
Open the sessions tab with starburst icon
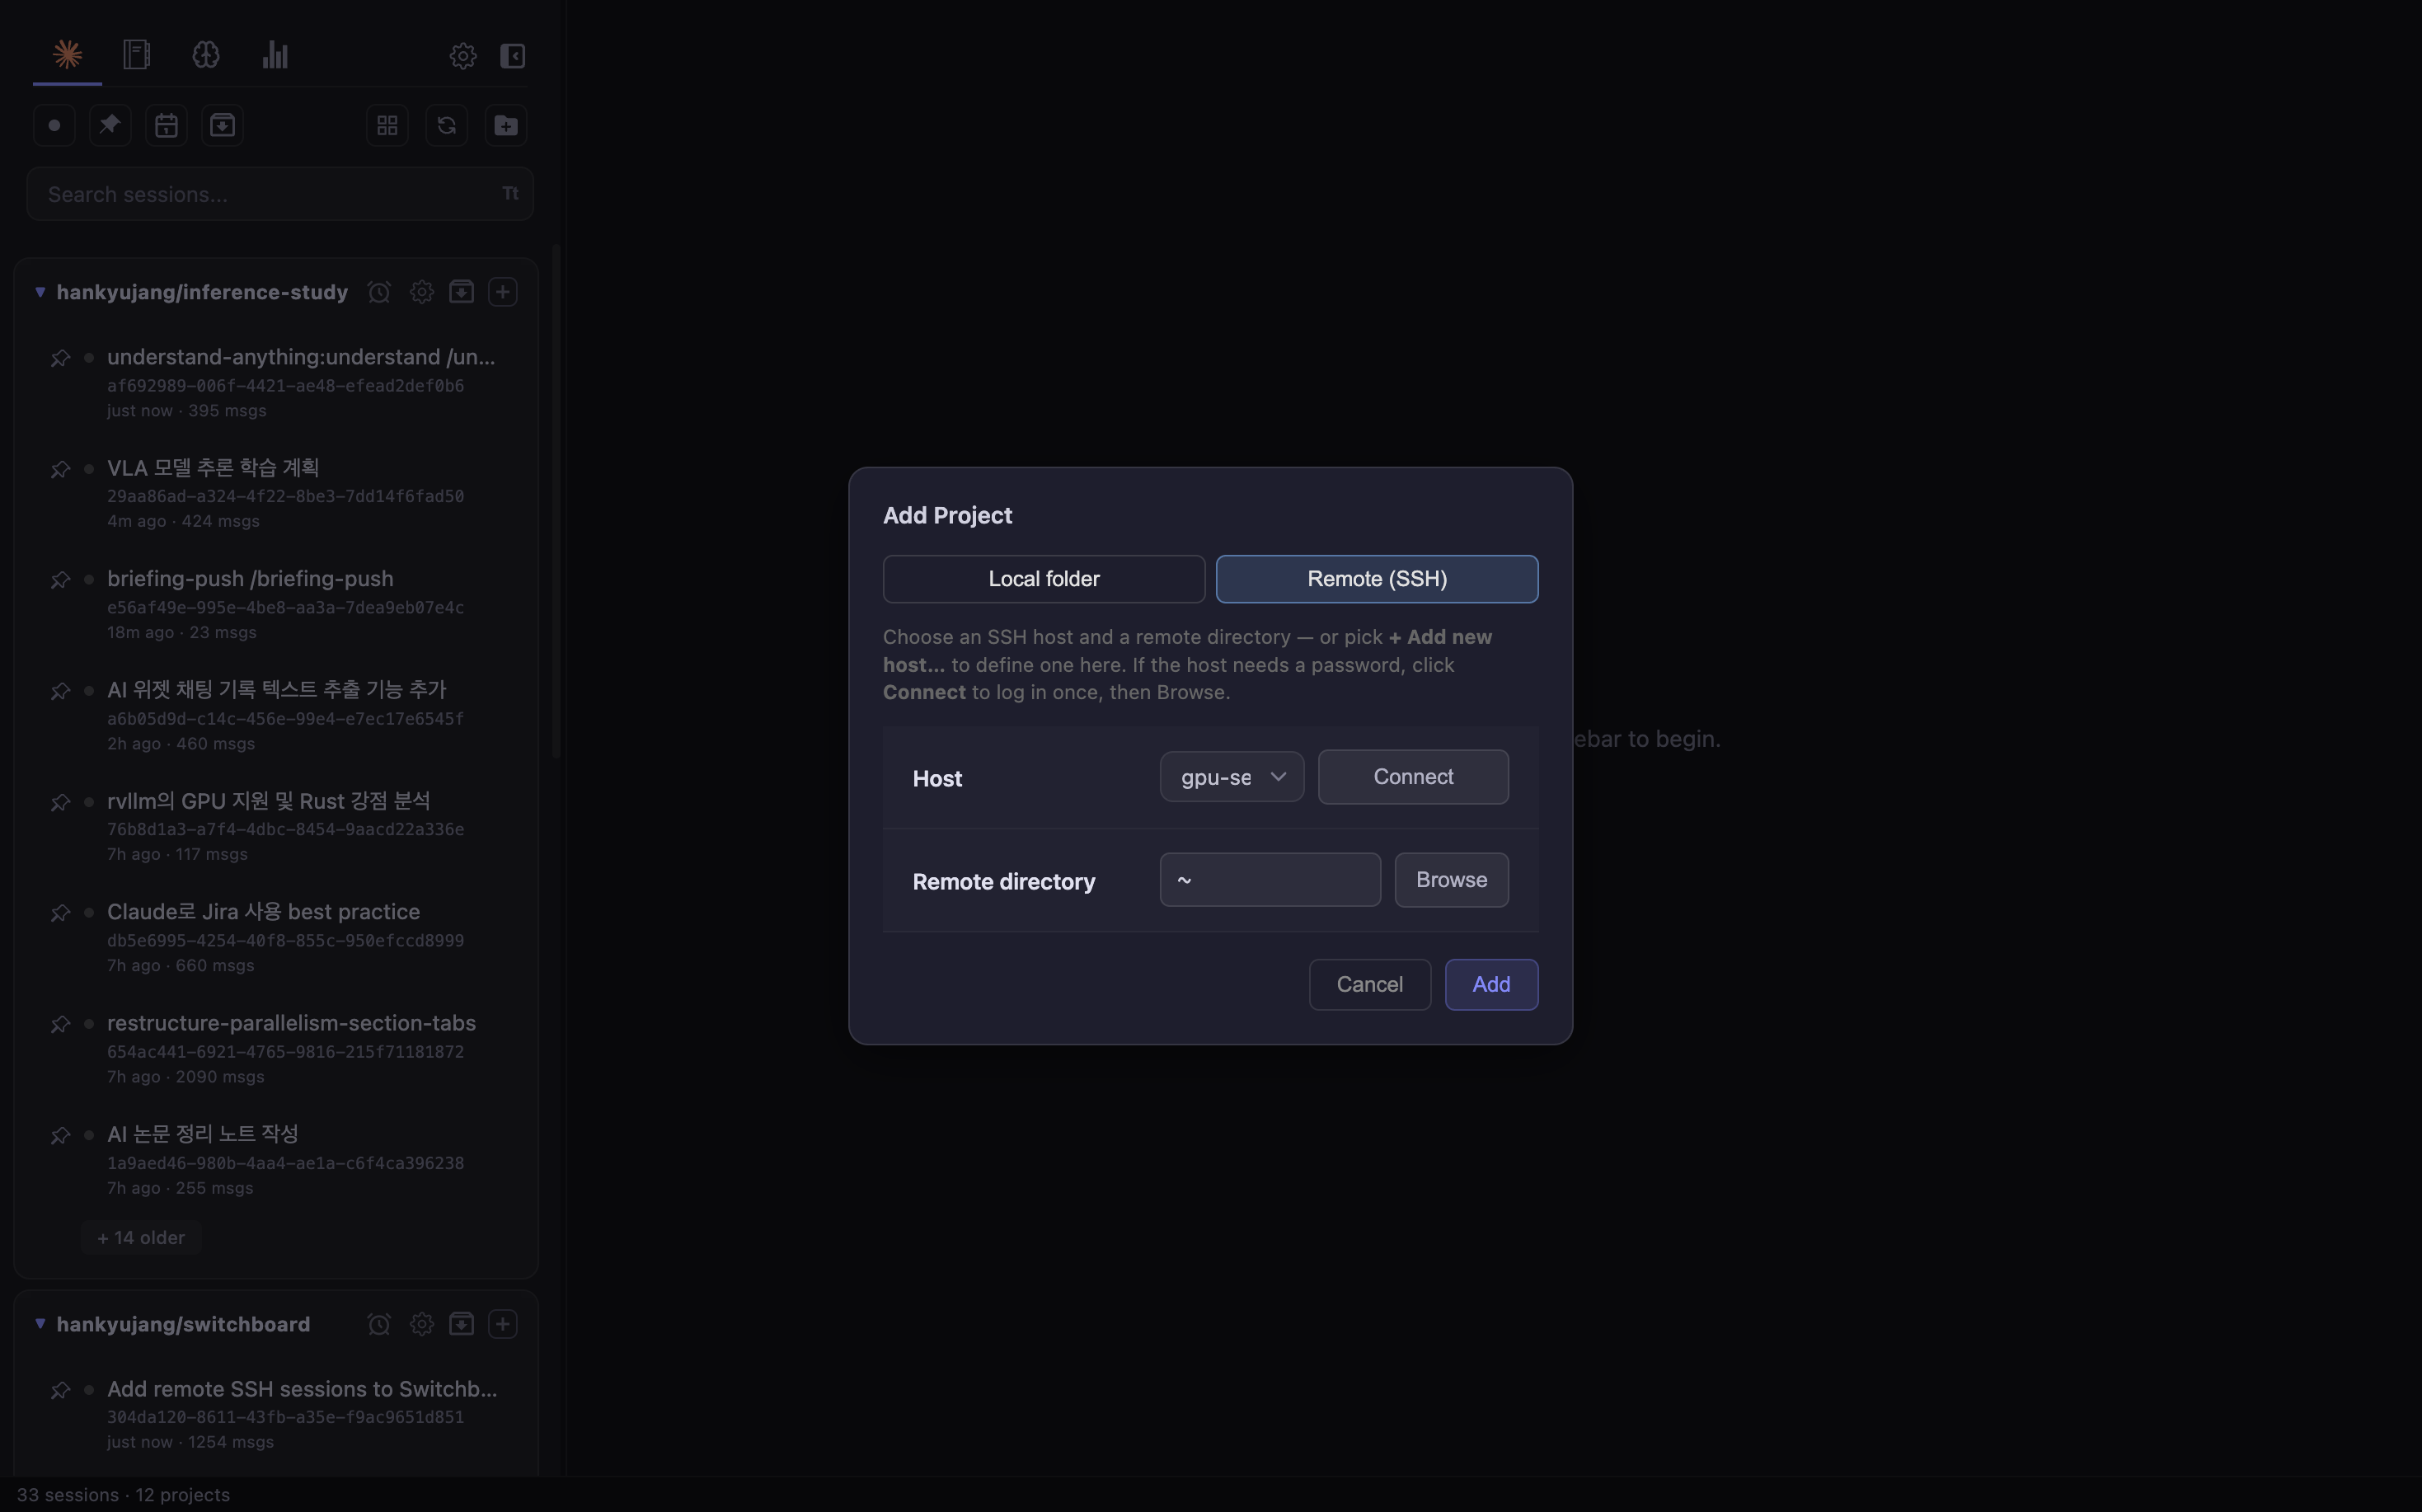tap(67, 54)
